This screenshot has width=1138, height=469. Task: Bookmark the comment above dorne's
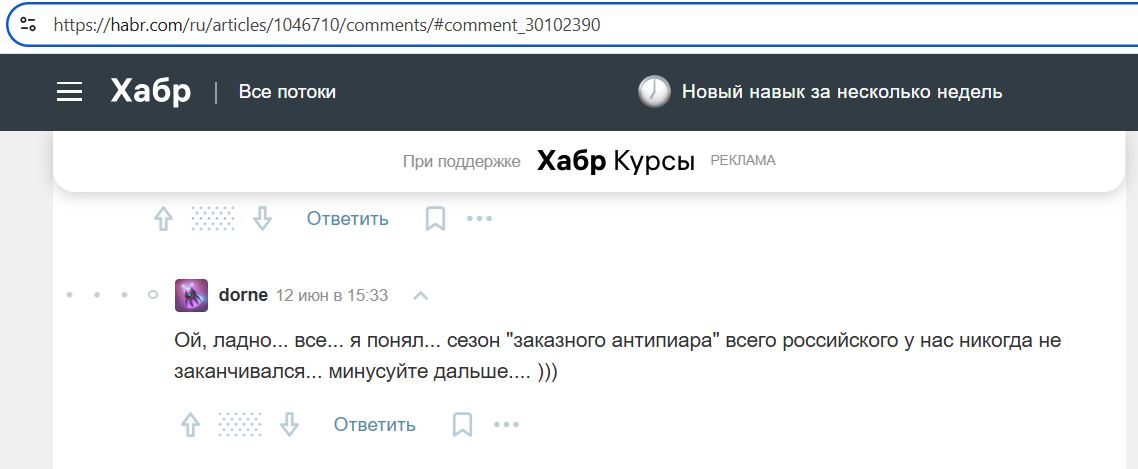pos(435,219)
